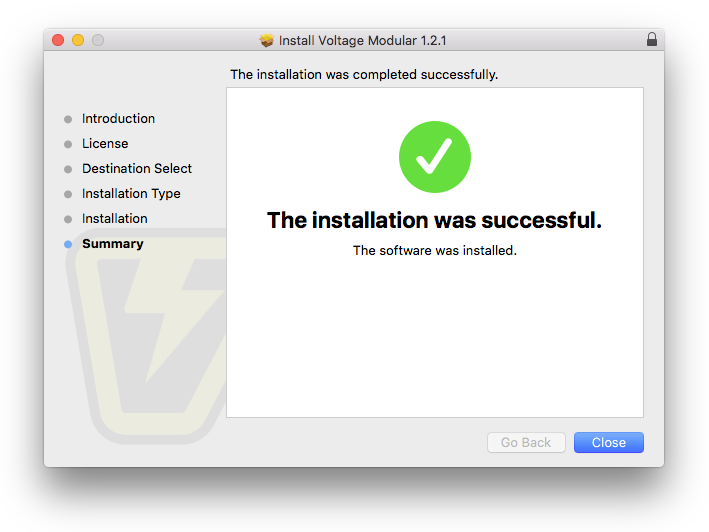Close the window using the red button

point(58,40)
